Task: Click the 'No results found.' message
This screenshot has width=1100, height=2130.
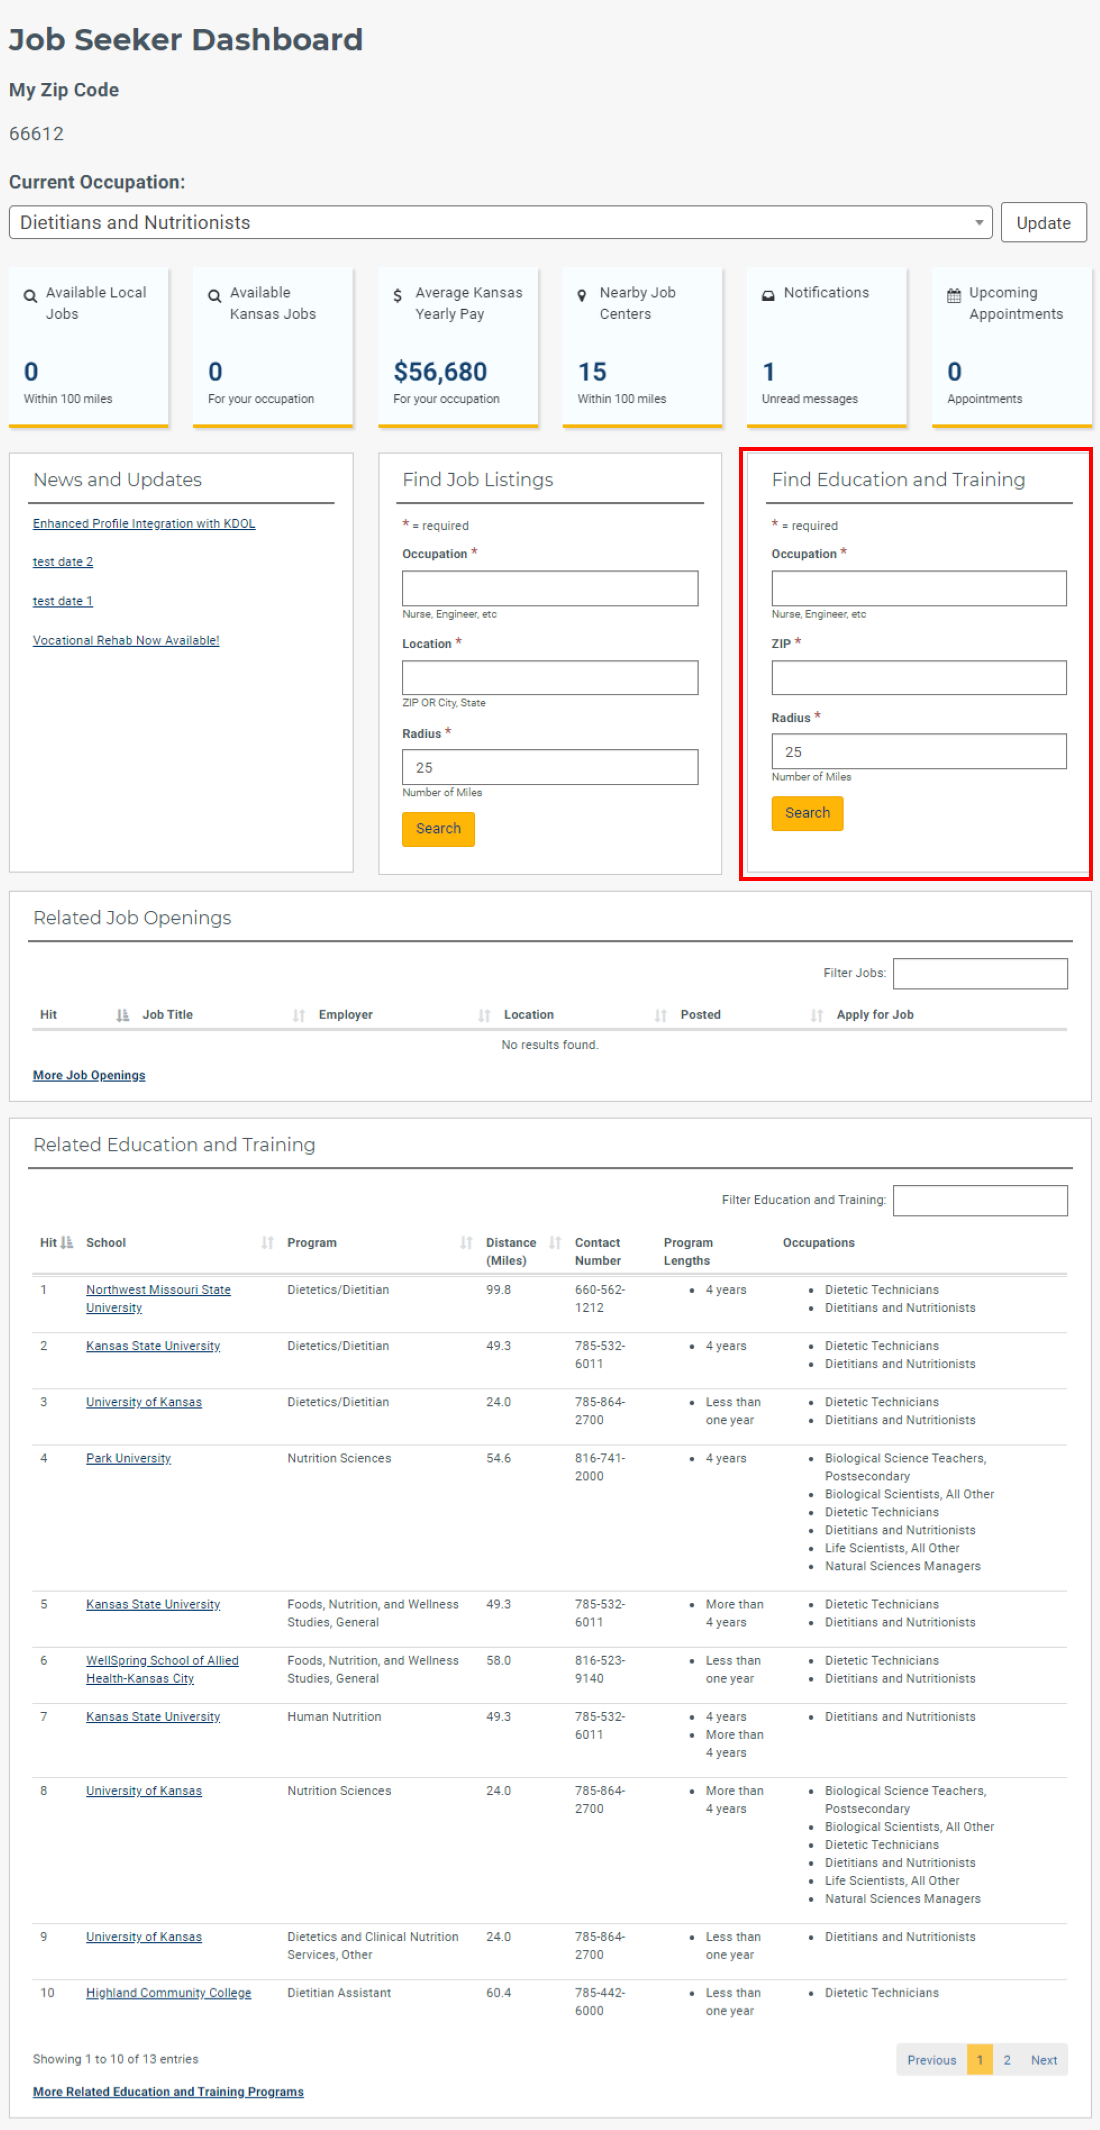Action: pyautogui.click(x=550, y=1045)
